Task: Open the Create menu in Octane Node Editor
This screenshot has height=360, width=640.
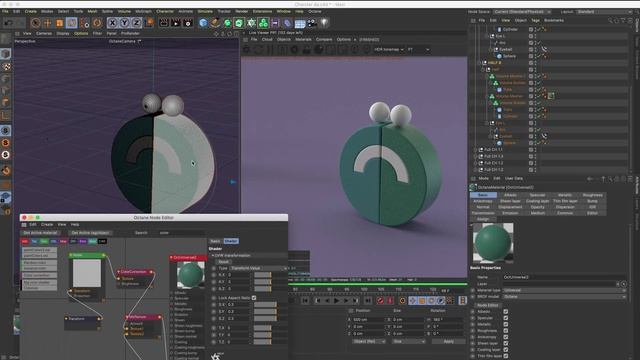Action: pyautogui.click(x=47, y=224)
